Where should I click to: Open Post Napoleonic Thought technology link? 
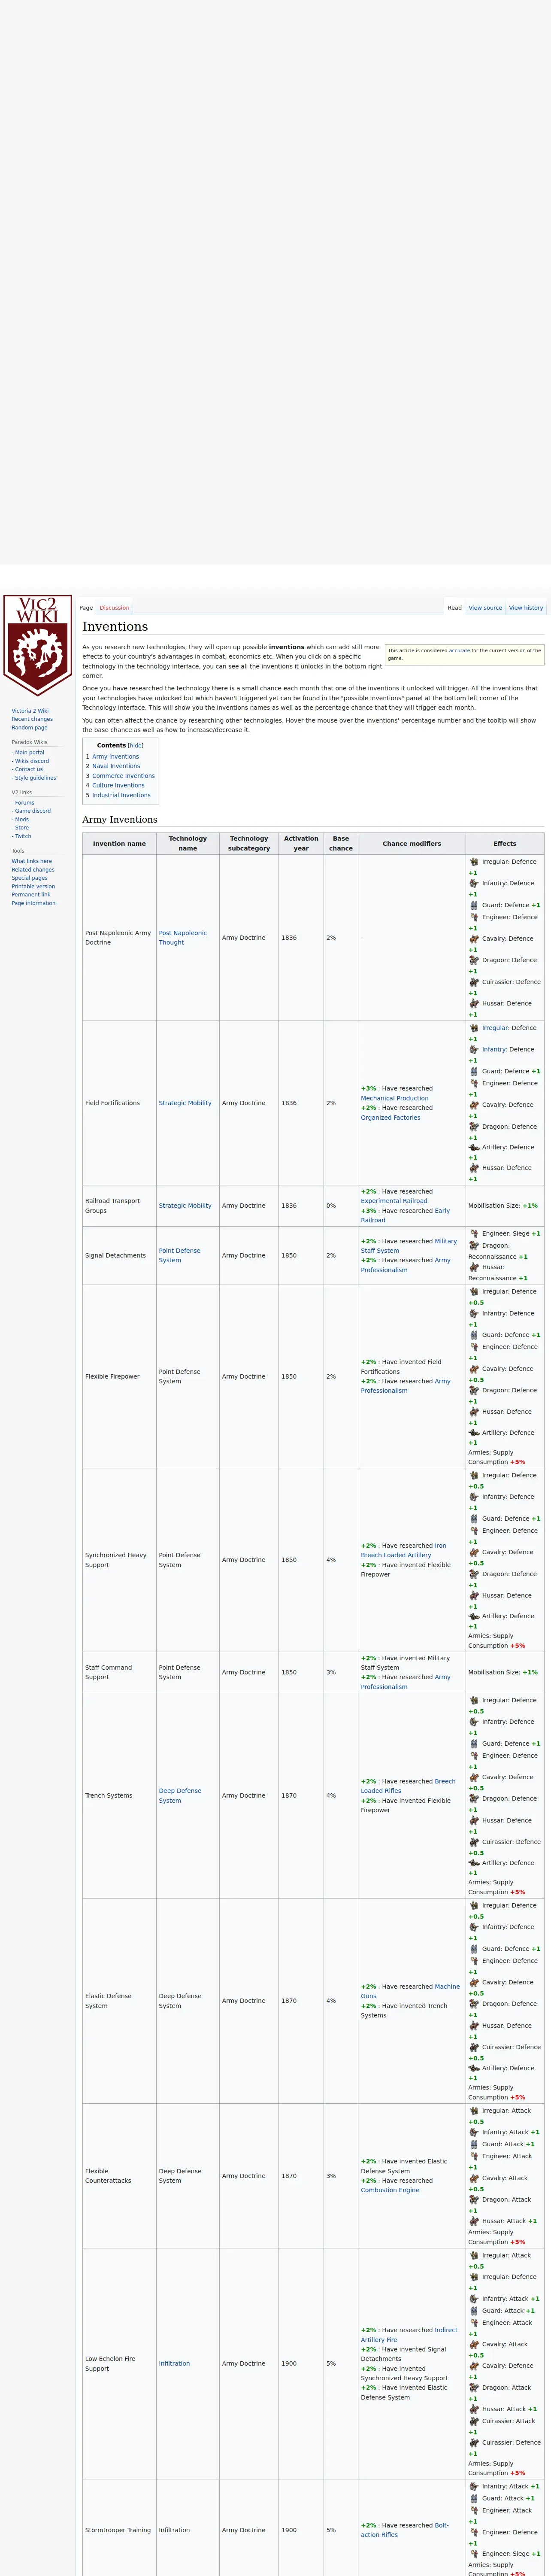(183, 938)
